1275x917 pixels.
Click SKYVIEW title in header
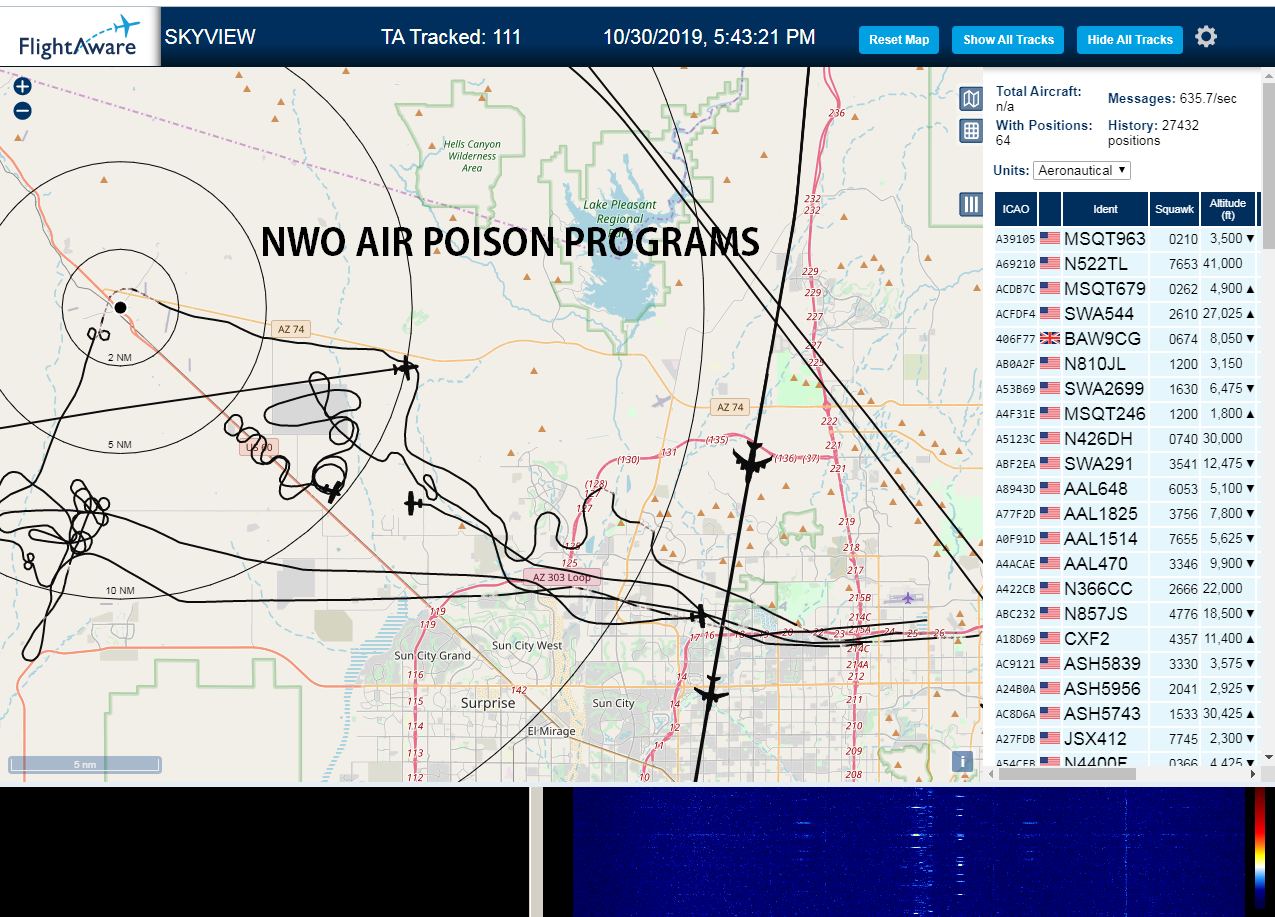[x=210, y=37]
